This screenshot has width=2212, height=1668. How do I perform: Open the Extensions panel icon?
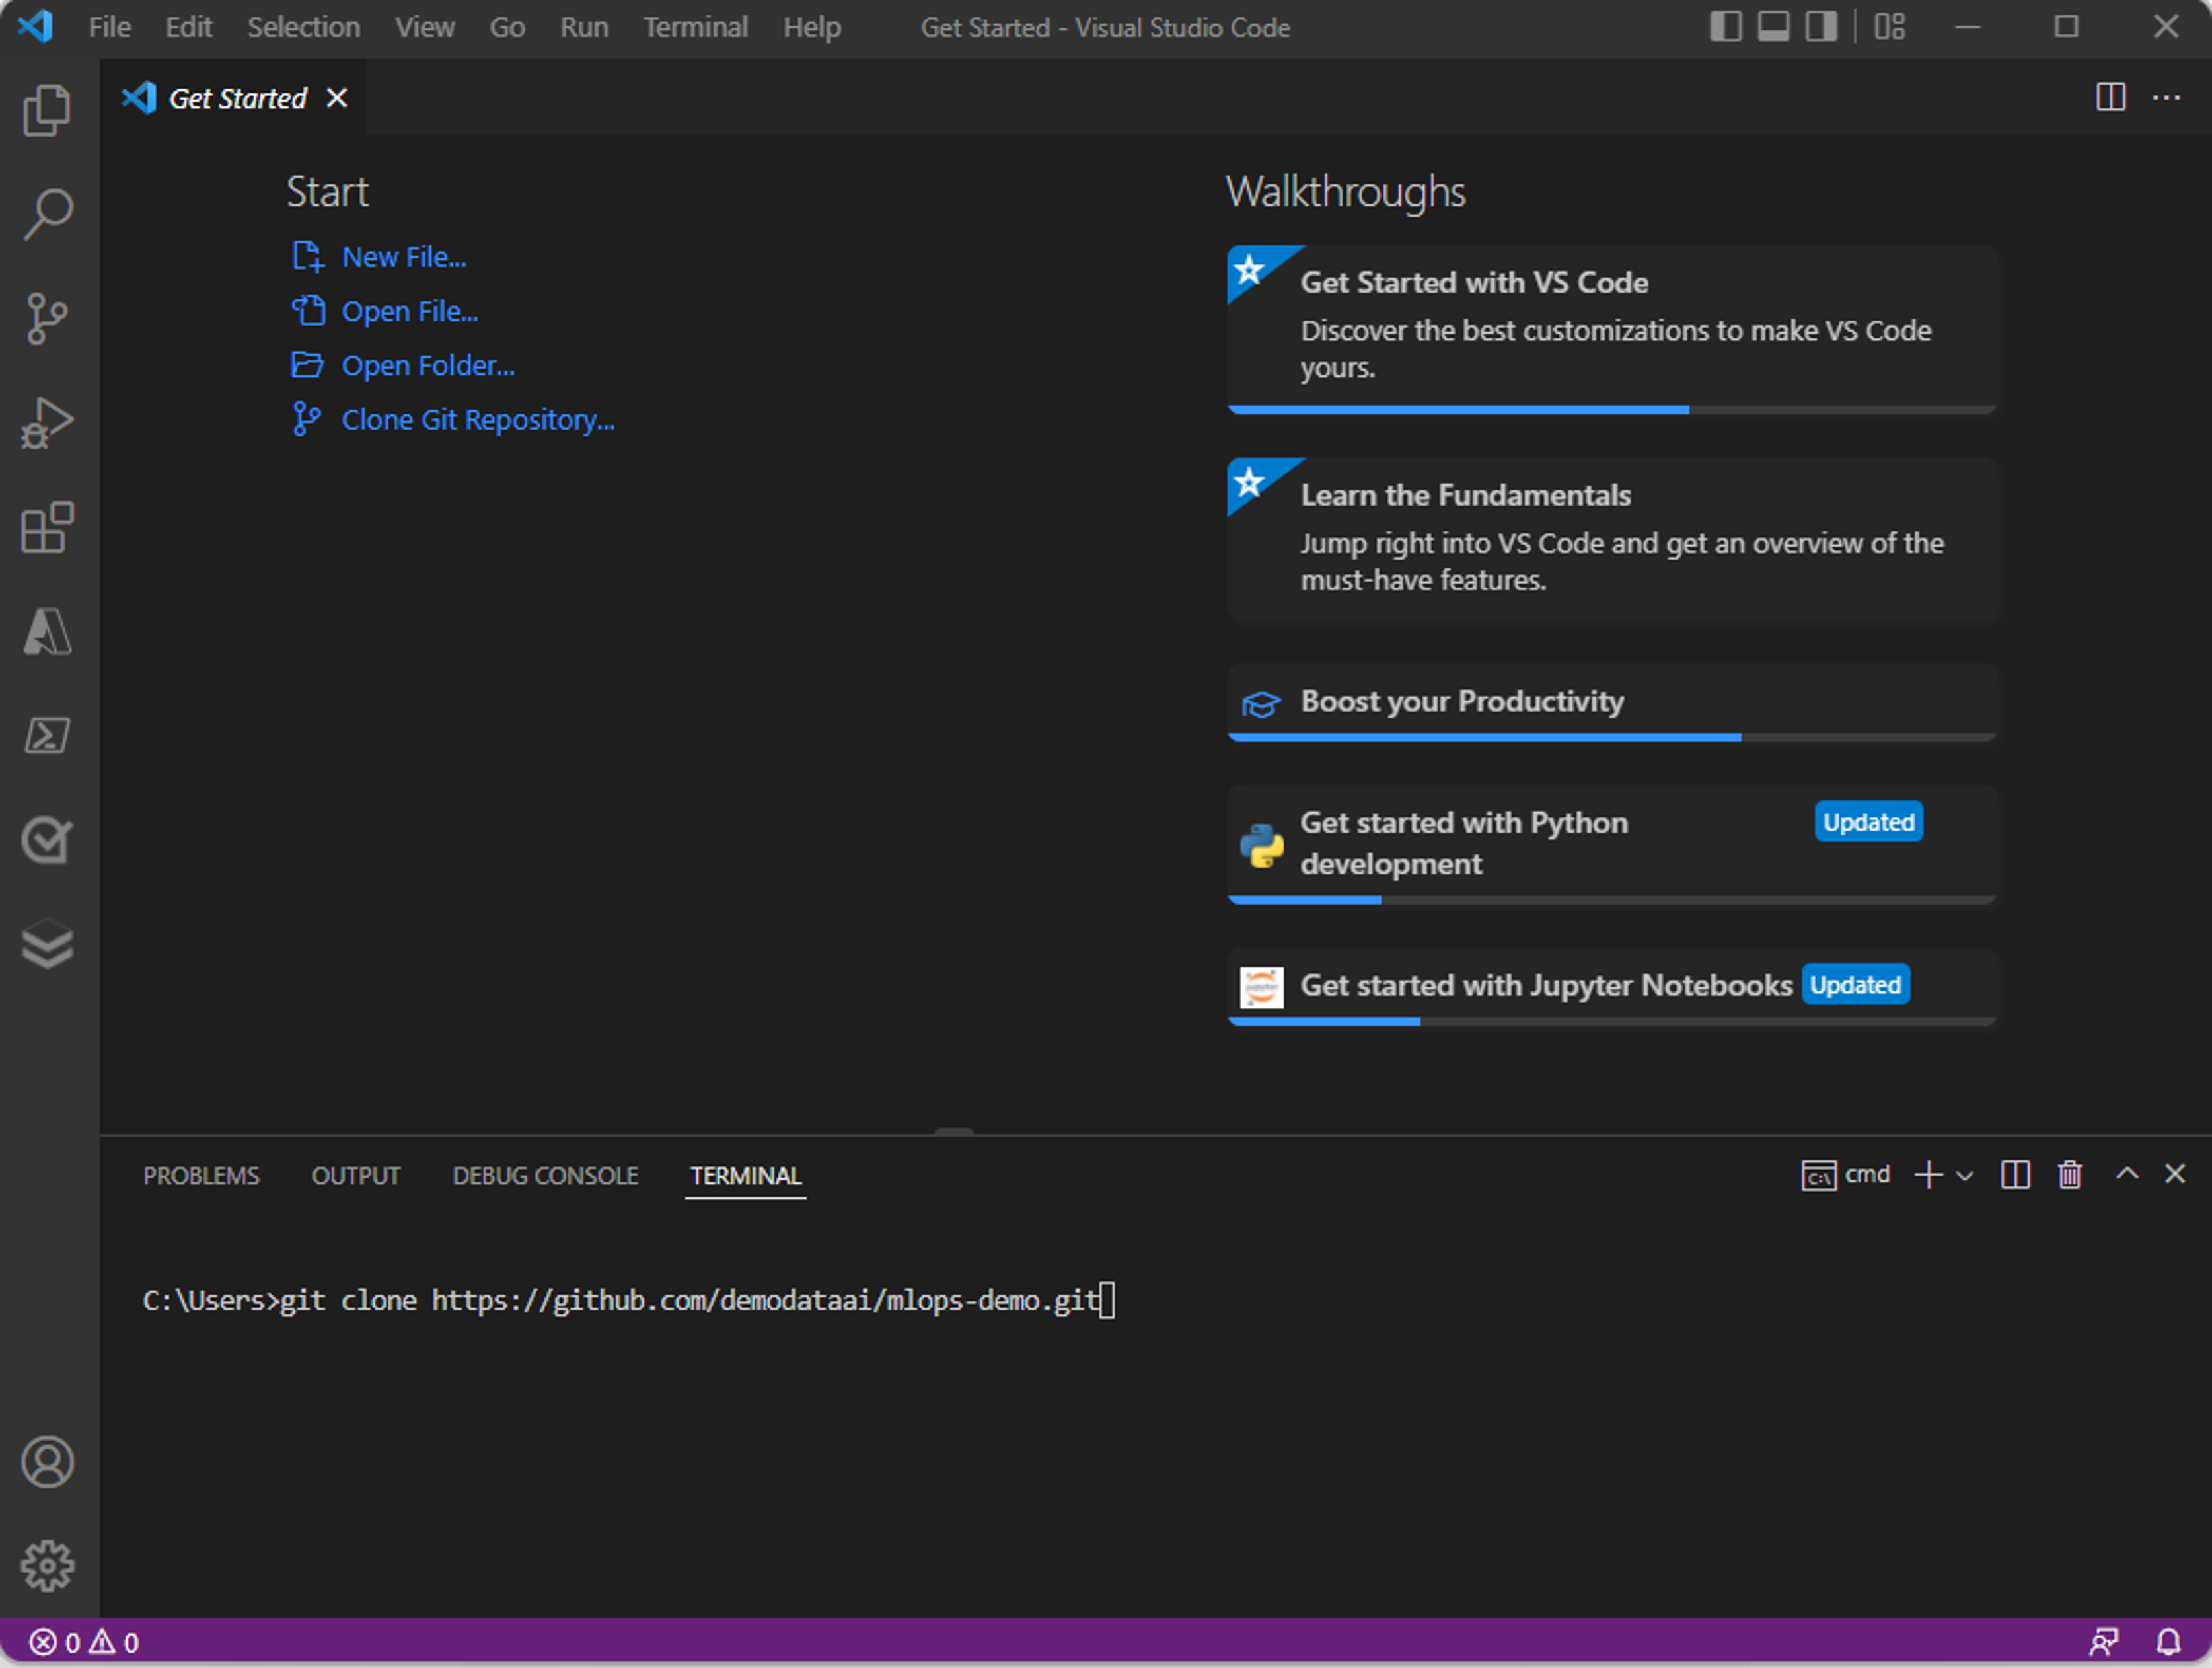(48, 525)
